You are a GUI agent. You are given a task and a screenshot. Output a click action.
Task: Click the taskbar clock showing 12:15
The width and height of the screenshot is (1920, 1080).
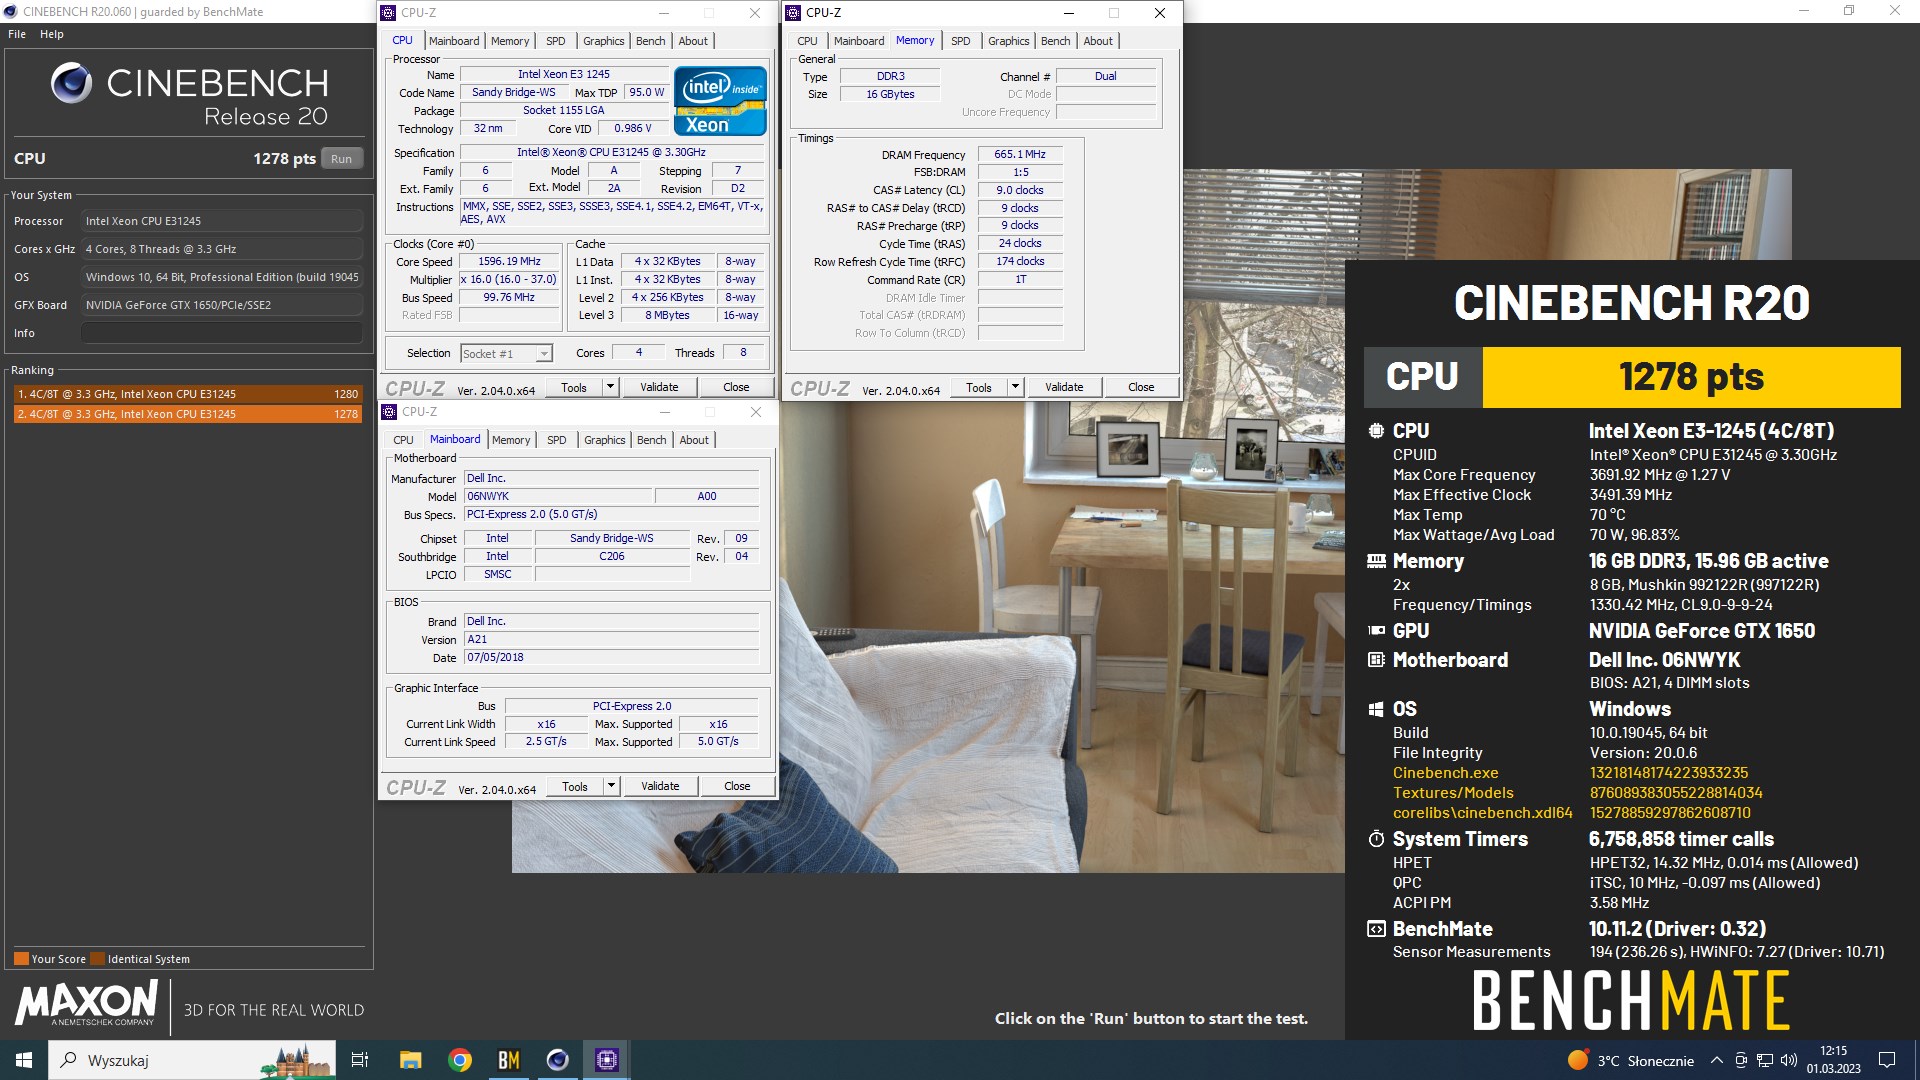click(x=1833, y=1060)
